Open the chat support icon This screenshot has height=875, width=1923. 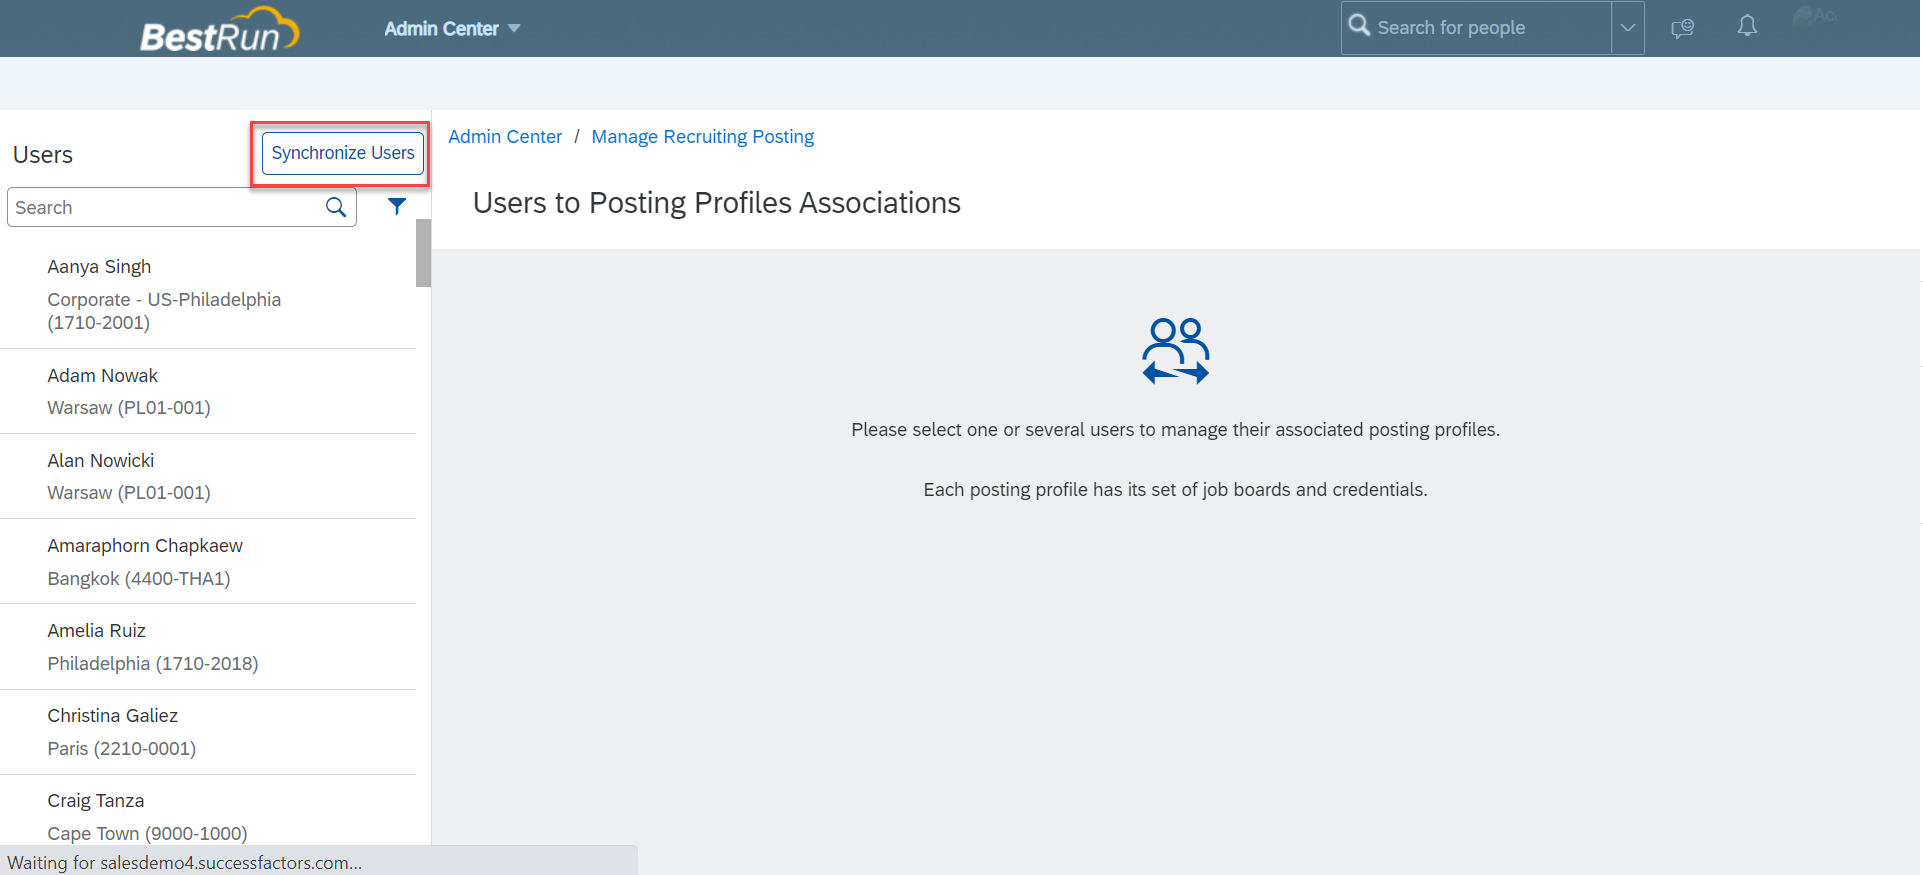click(1683, 28)
